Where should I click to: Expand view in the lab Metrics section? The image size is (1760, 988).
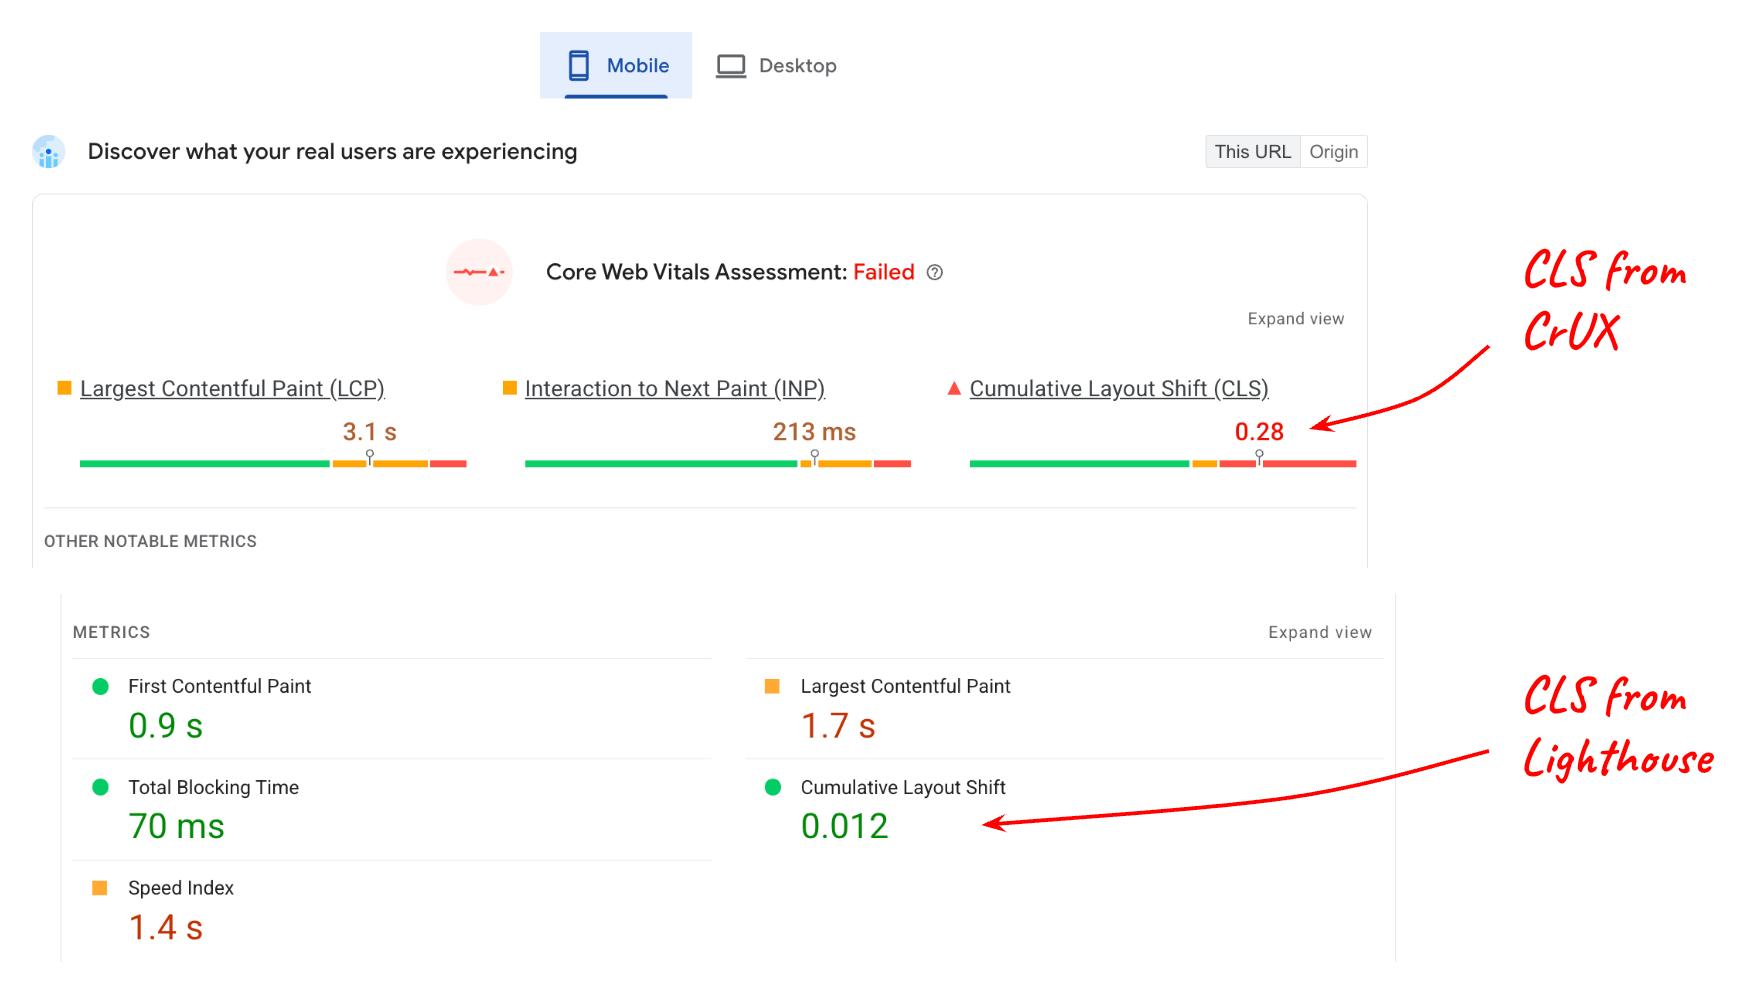(1319, 631)
